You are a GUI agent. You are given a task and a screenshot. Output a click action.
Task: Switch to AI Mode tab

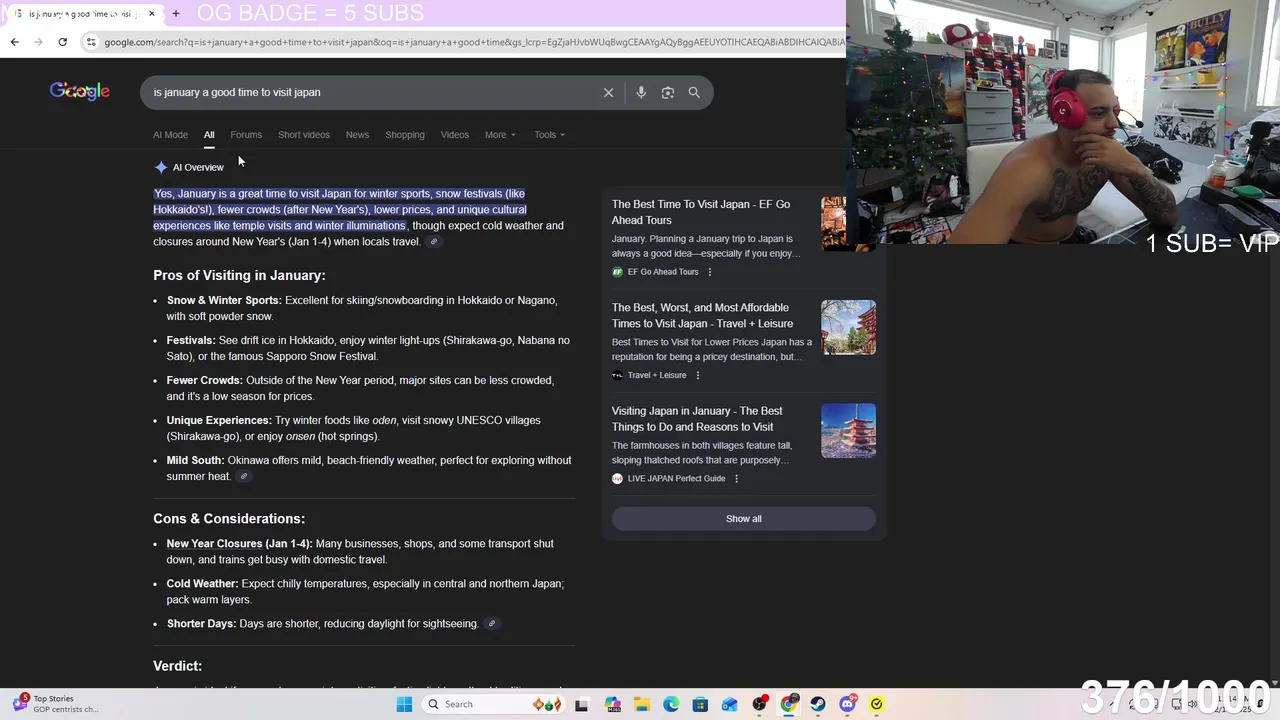pos(170,135)
